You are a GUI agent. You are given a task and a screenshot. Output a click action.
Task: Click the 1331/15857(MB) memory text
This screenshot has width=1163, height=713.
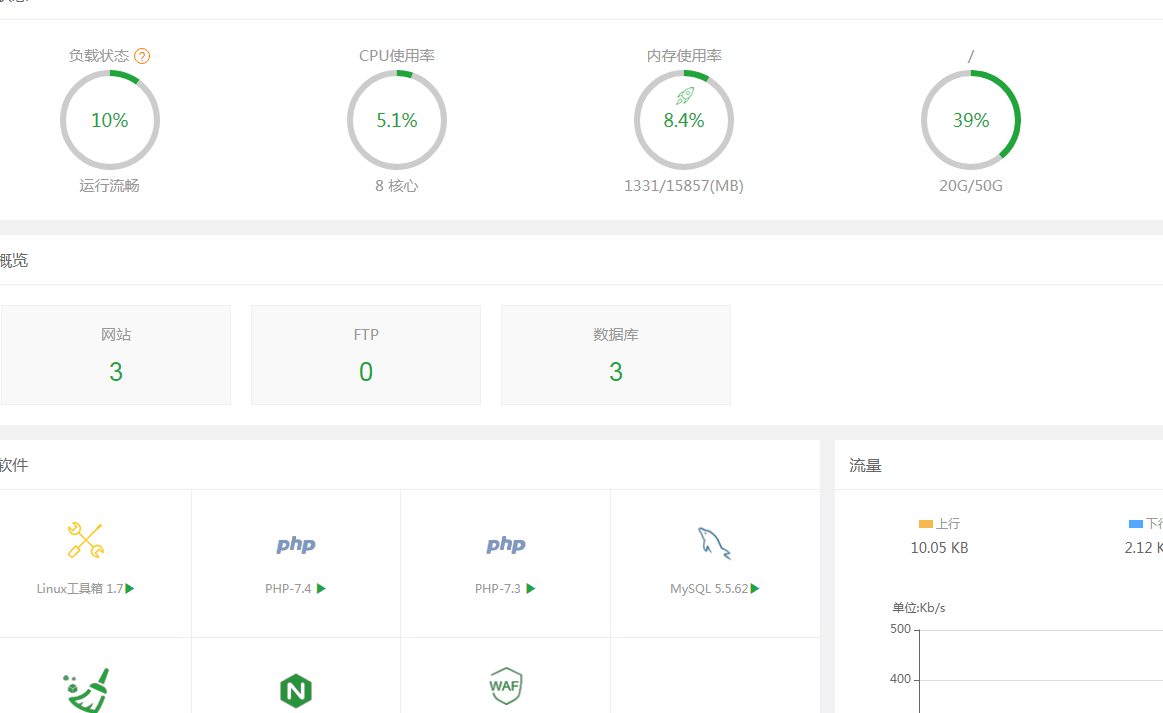[x=684, y=185]
